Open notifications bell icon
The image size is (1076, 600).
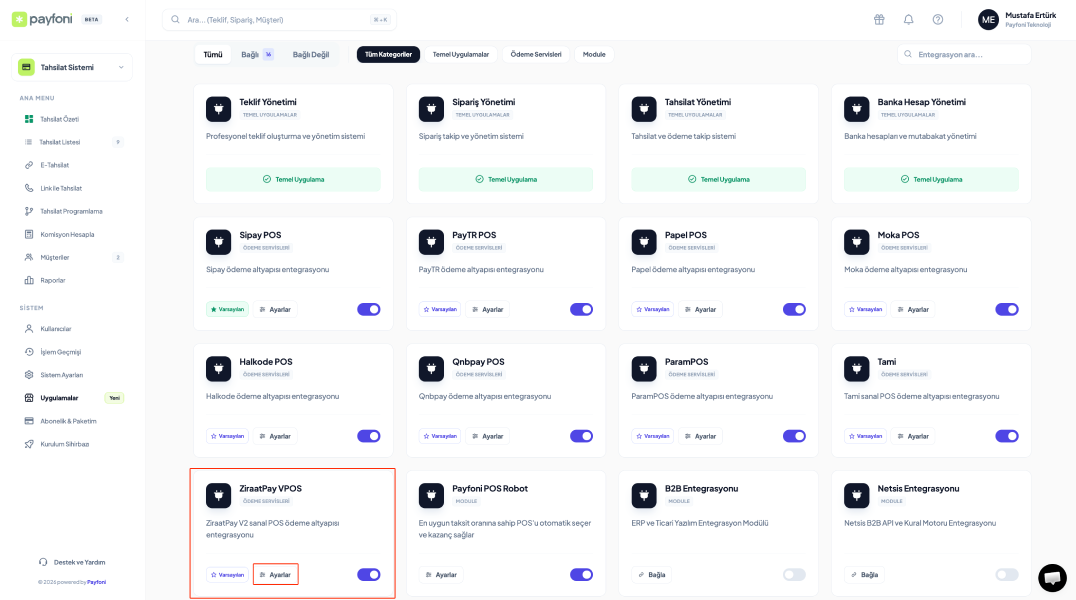tap(908, 19)
